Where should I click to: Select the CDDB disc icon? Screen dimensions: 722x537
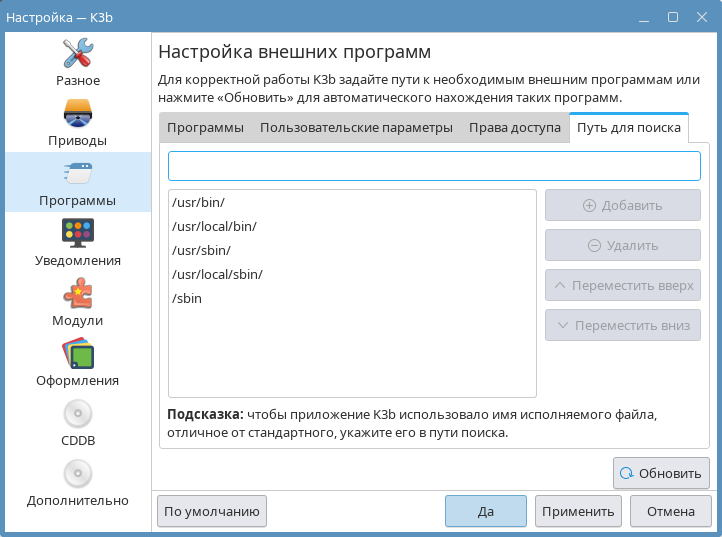click(78, 412)
